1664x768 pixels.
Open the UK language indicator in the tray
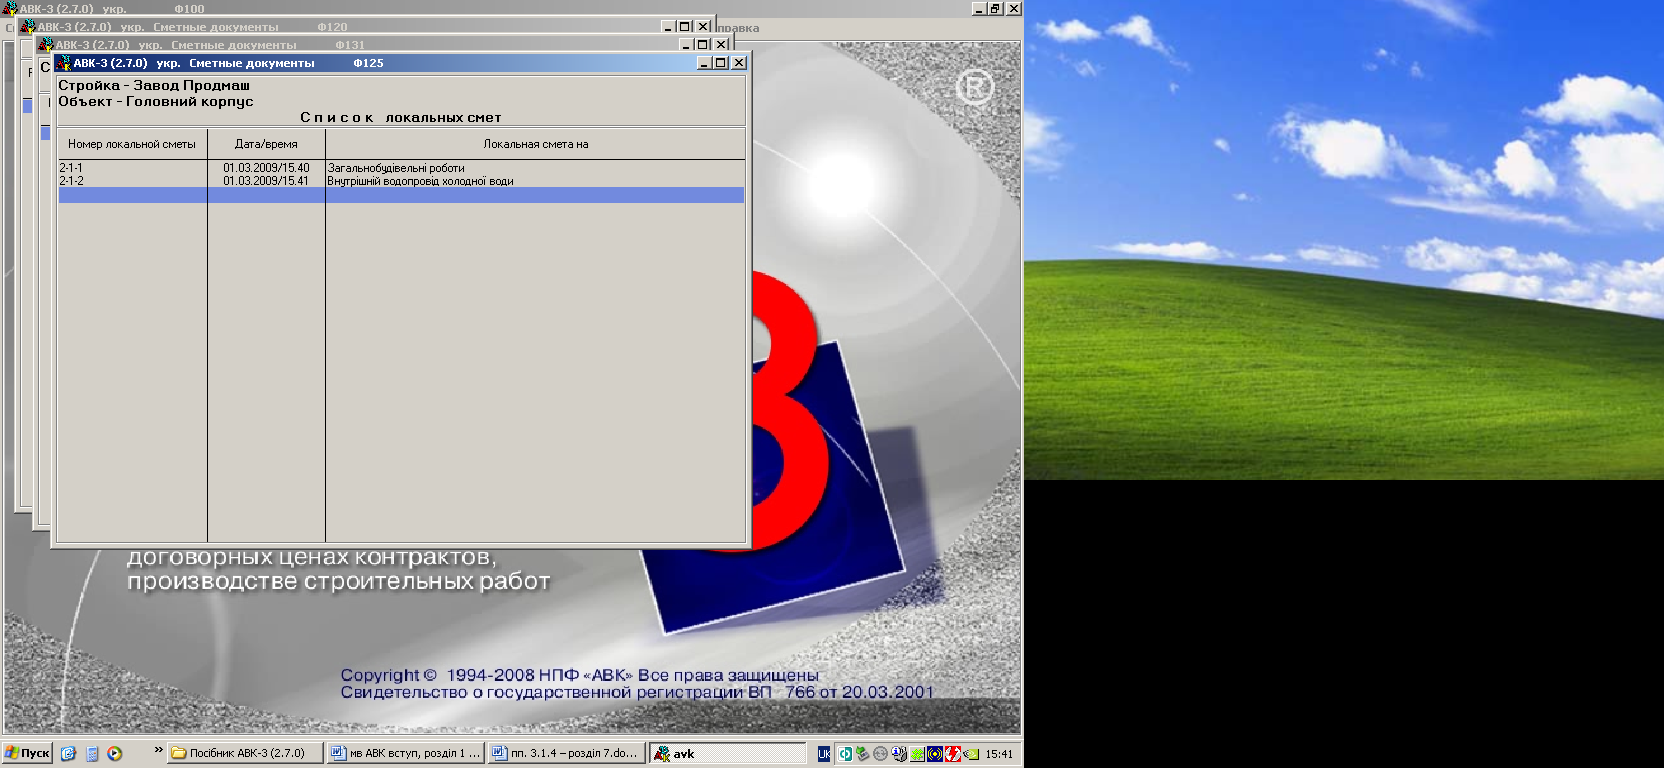tap(824, 754)
